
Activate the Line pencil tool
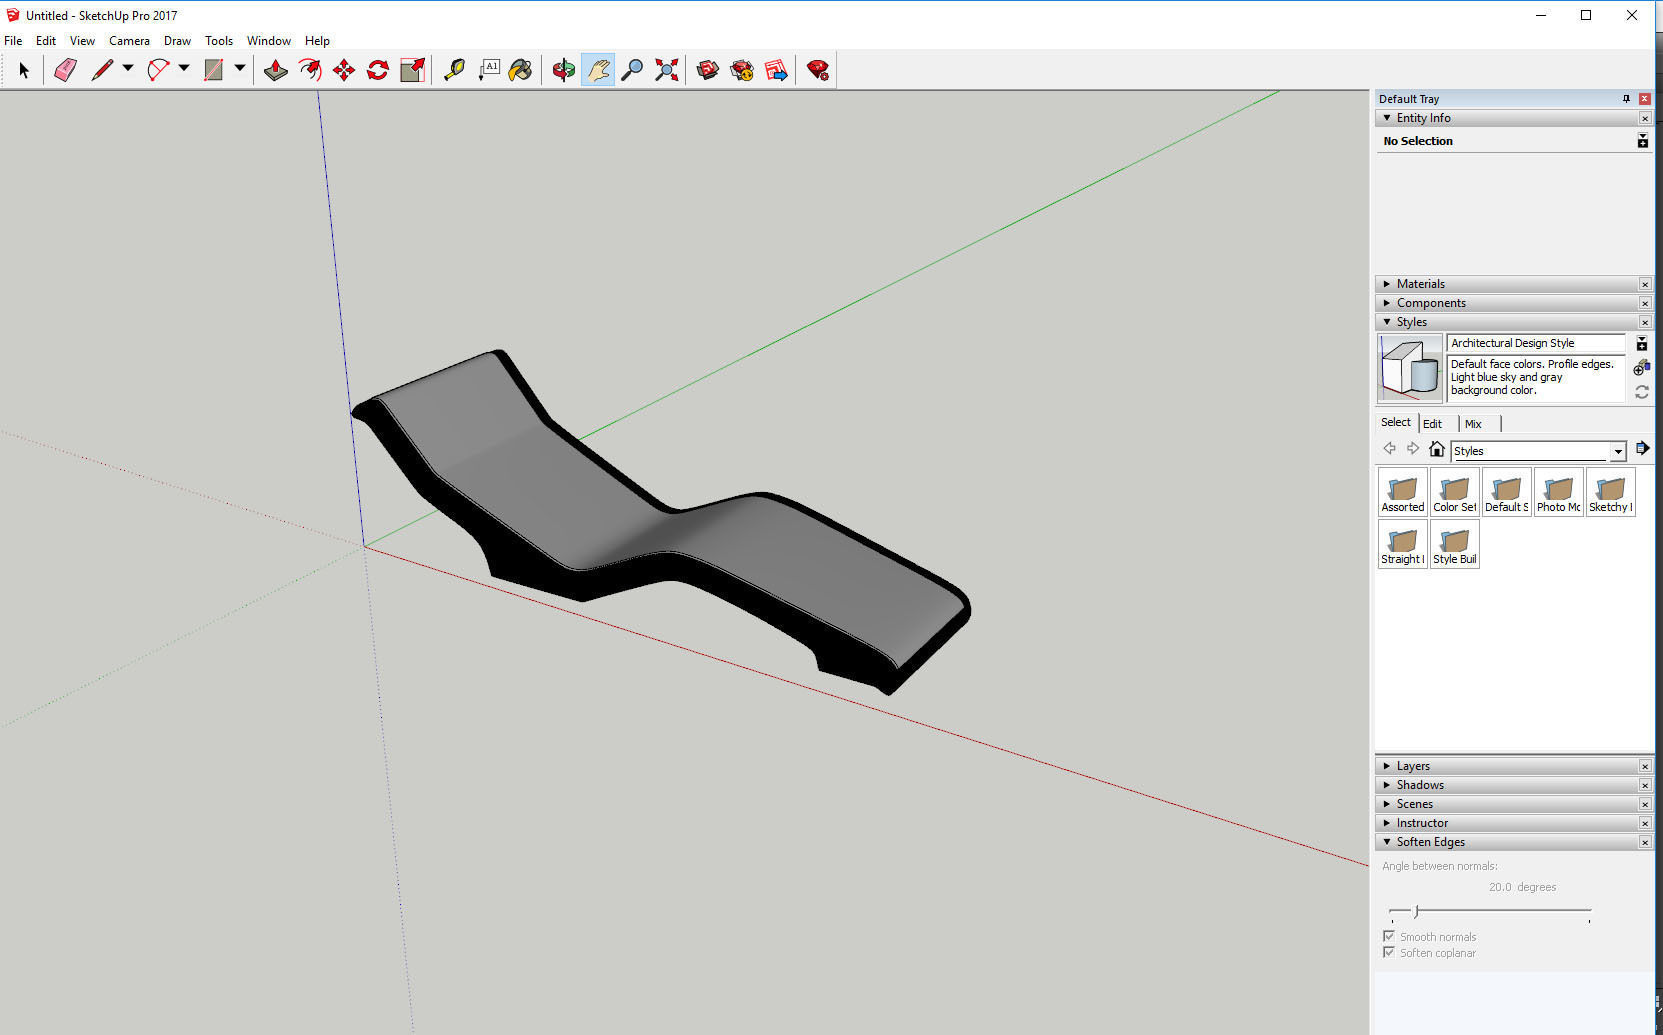pyautogui.click(x=102, y=70)
